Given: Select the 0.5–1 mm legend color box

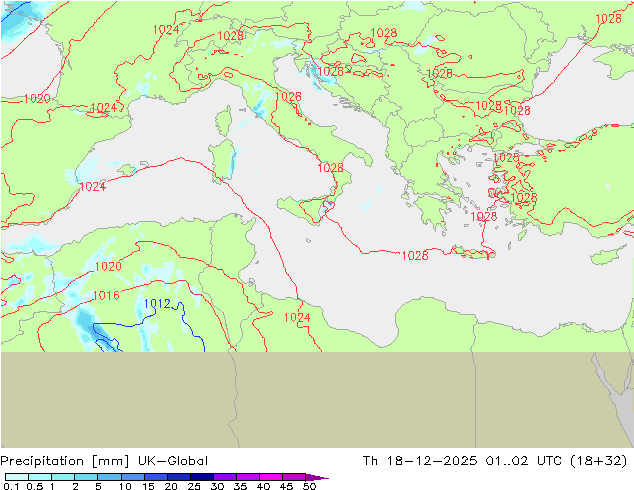Looking at the screenshot, I should click(x=40, y=477).
